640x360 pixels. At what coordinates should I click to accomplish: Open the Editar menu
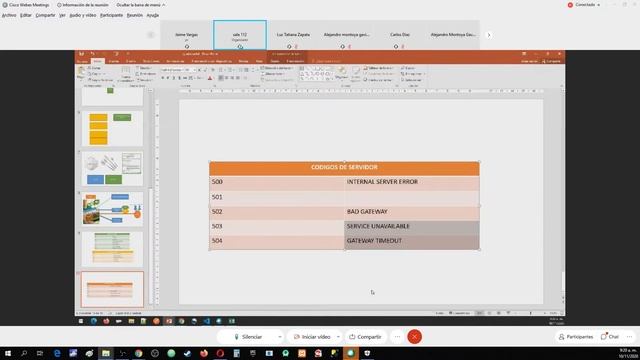[x=26, y=15]
